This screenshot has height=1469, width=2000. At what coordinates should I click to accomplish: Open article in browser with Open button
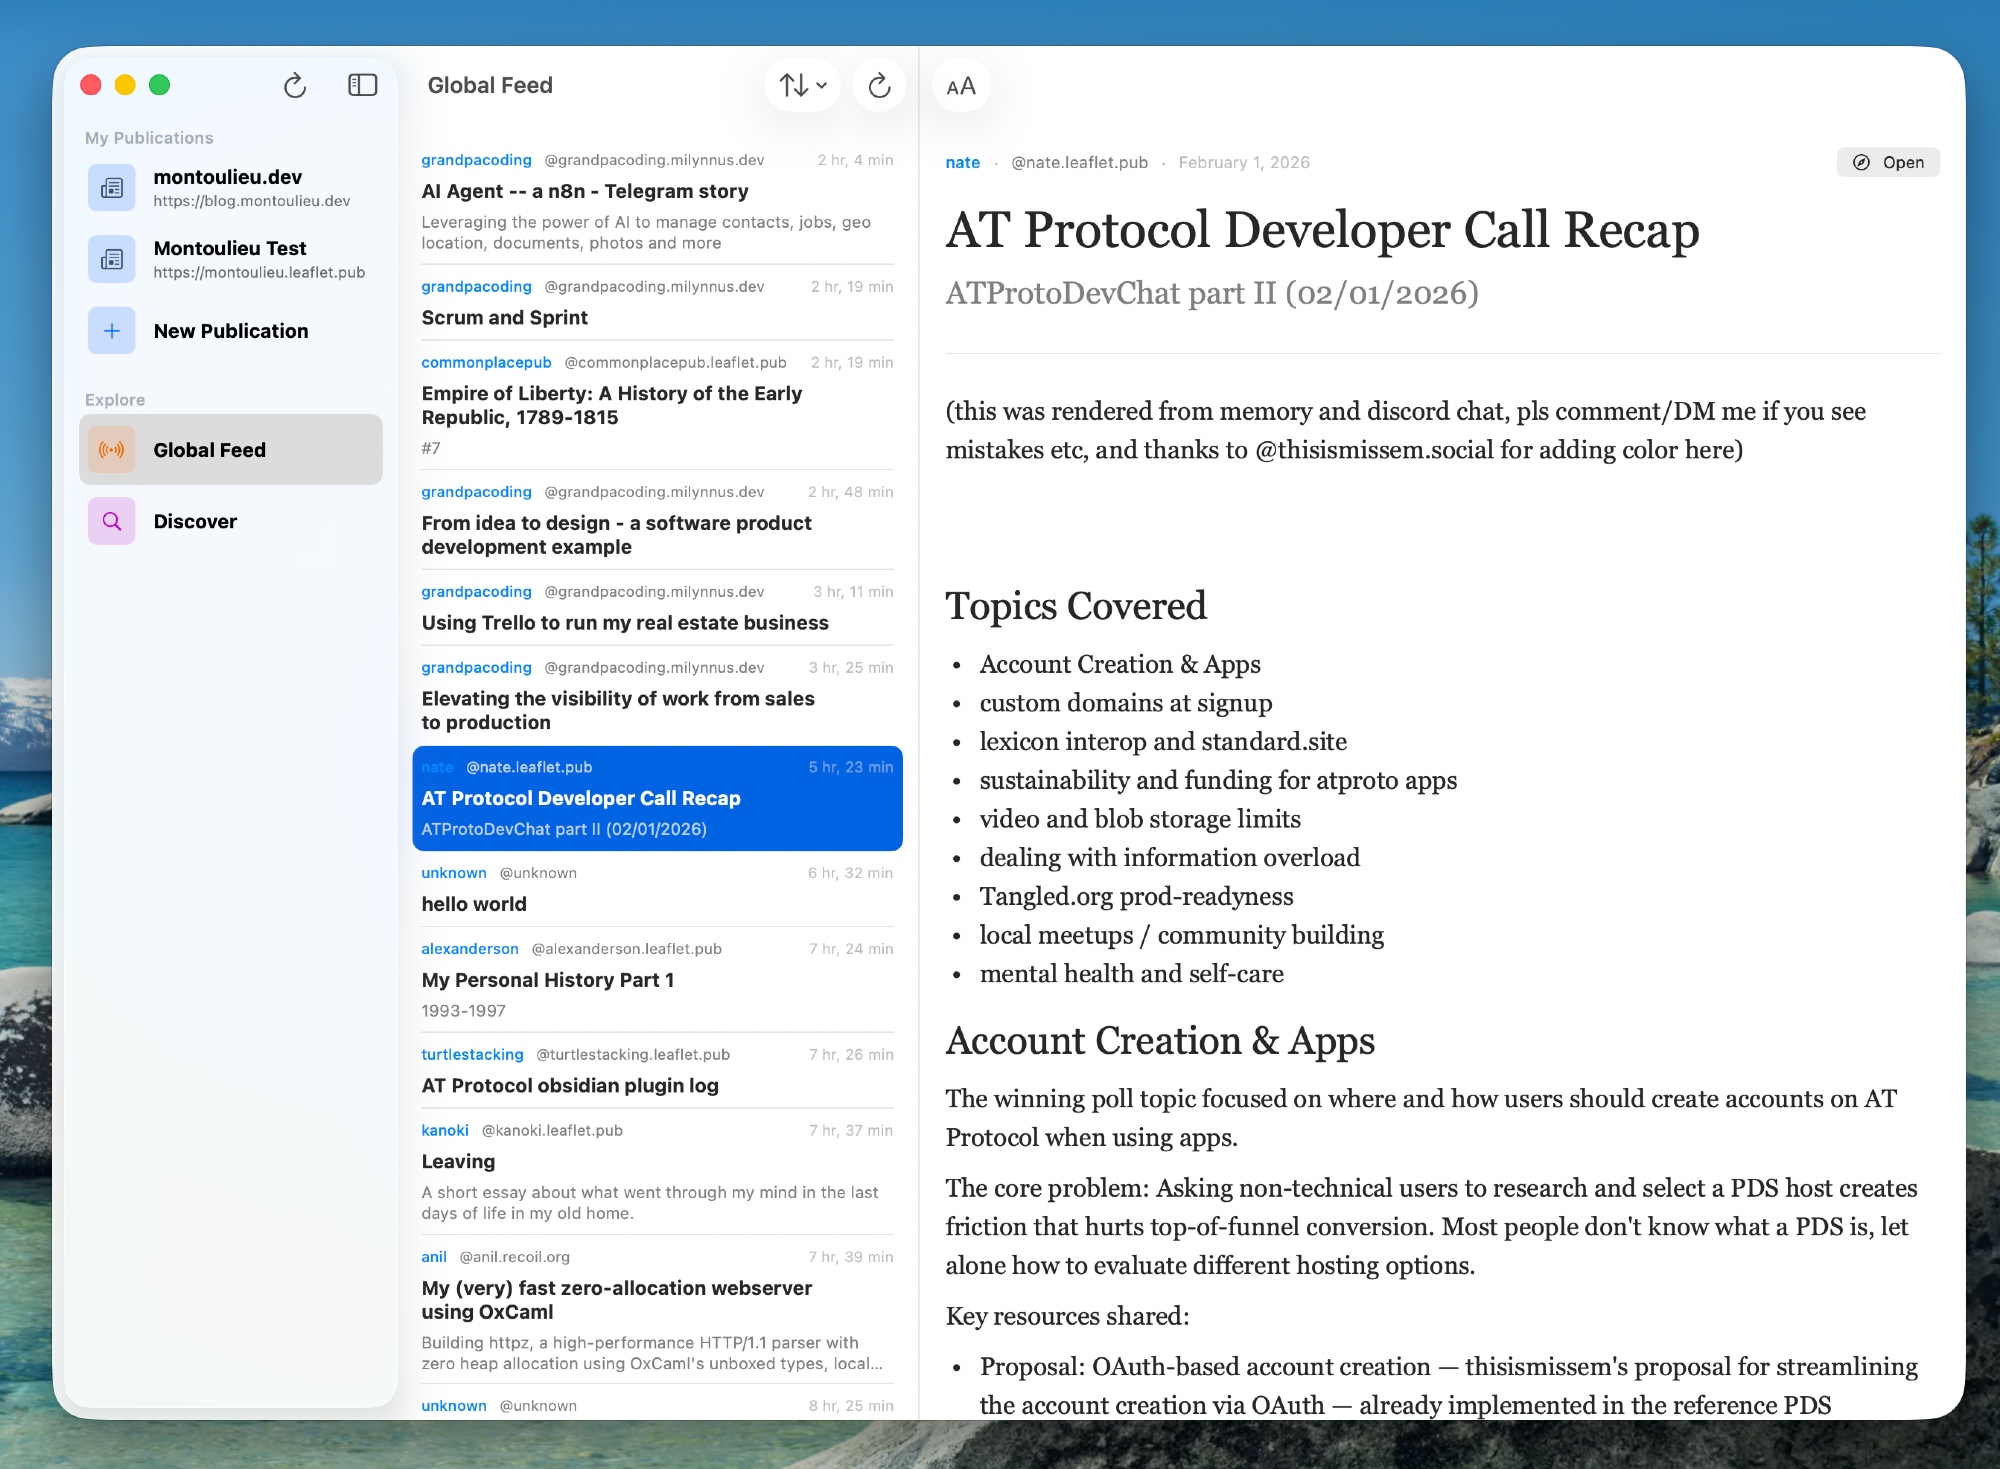(x=1888, y=162)
